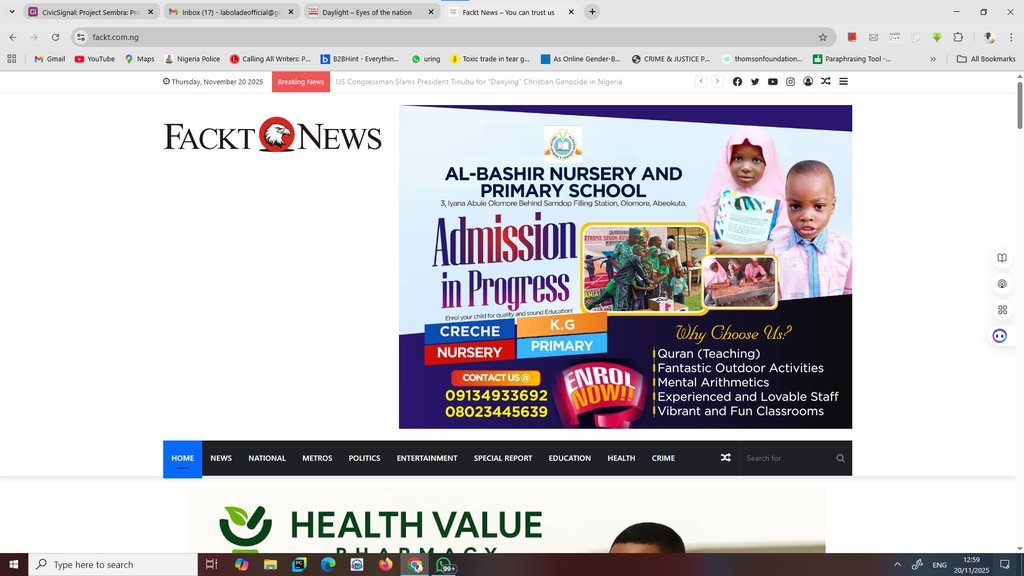Open US Congressman Slams President Tinubu headline
Screen dimensions: 1024x576
(x=479, y=82)
